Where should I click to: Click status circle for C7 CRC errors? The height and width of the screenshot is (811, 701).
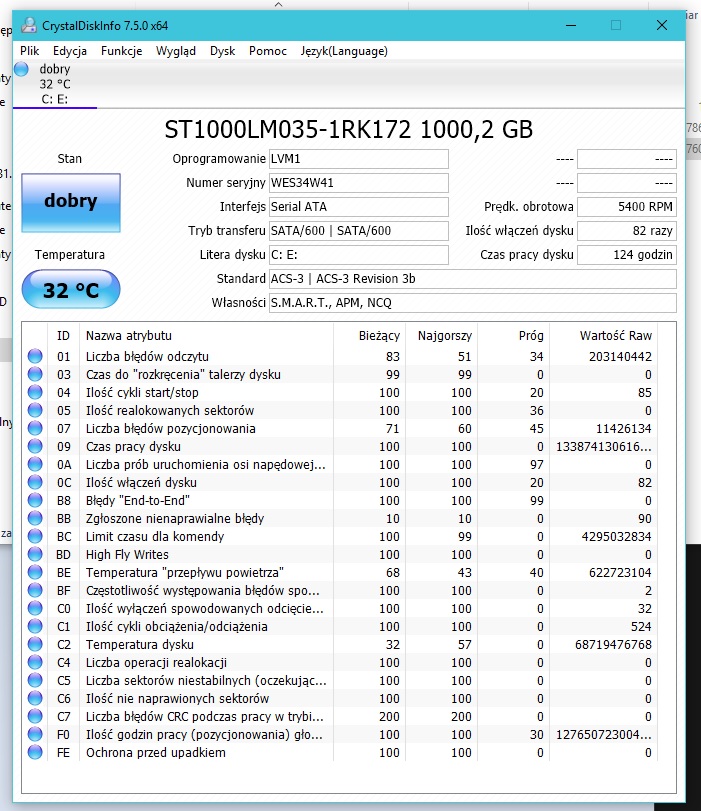35,716
